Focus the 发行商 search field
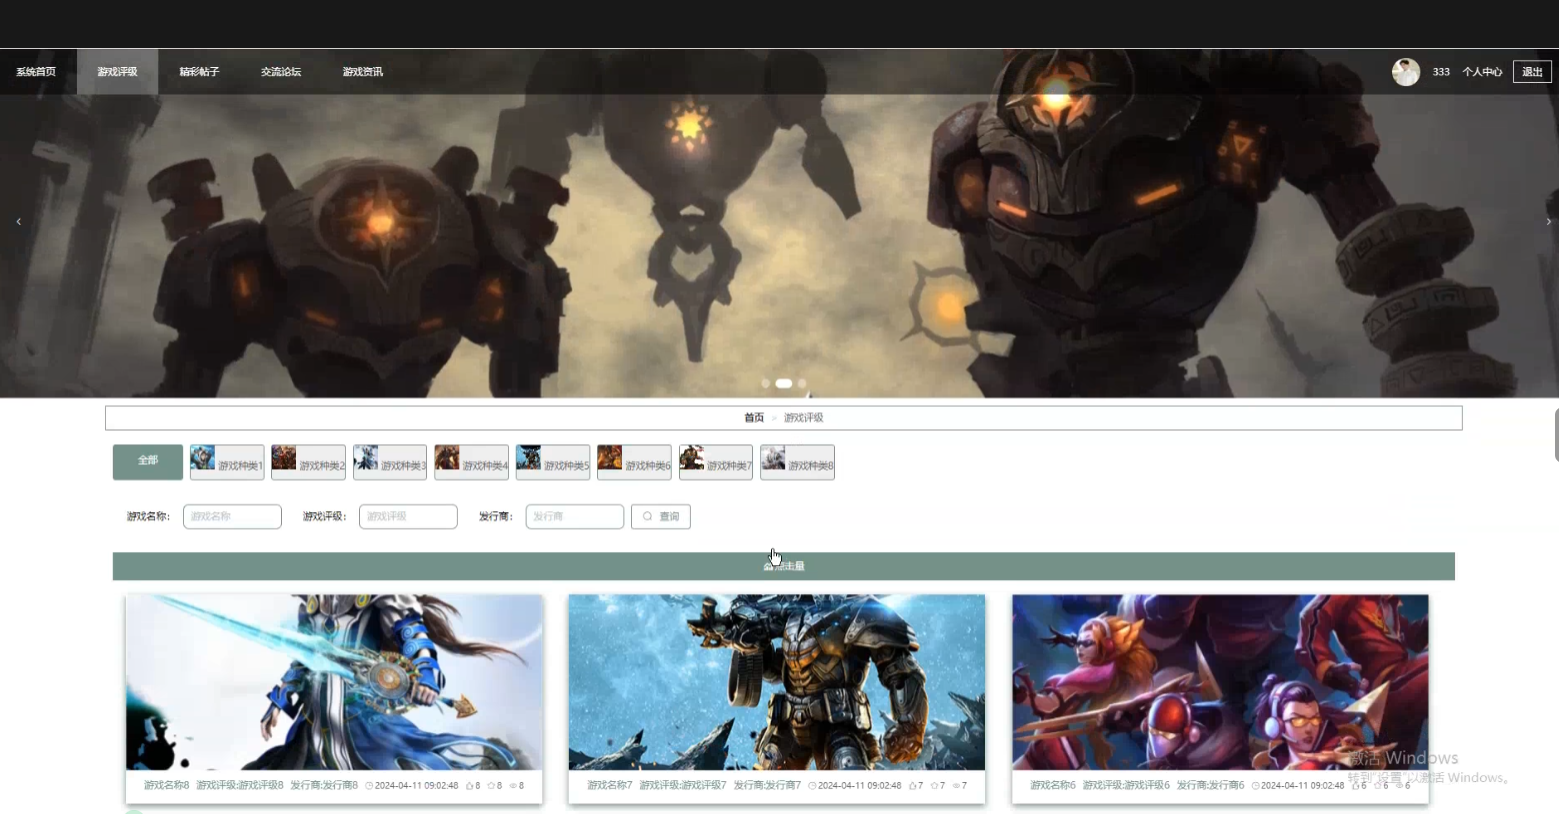This screenshot has width=1559, height=814. 575,516
